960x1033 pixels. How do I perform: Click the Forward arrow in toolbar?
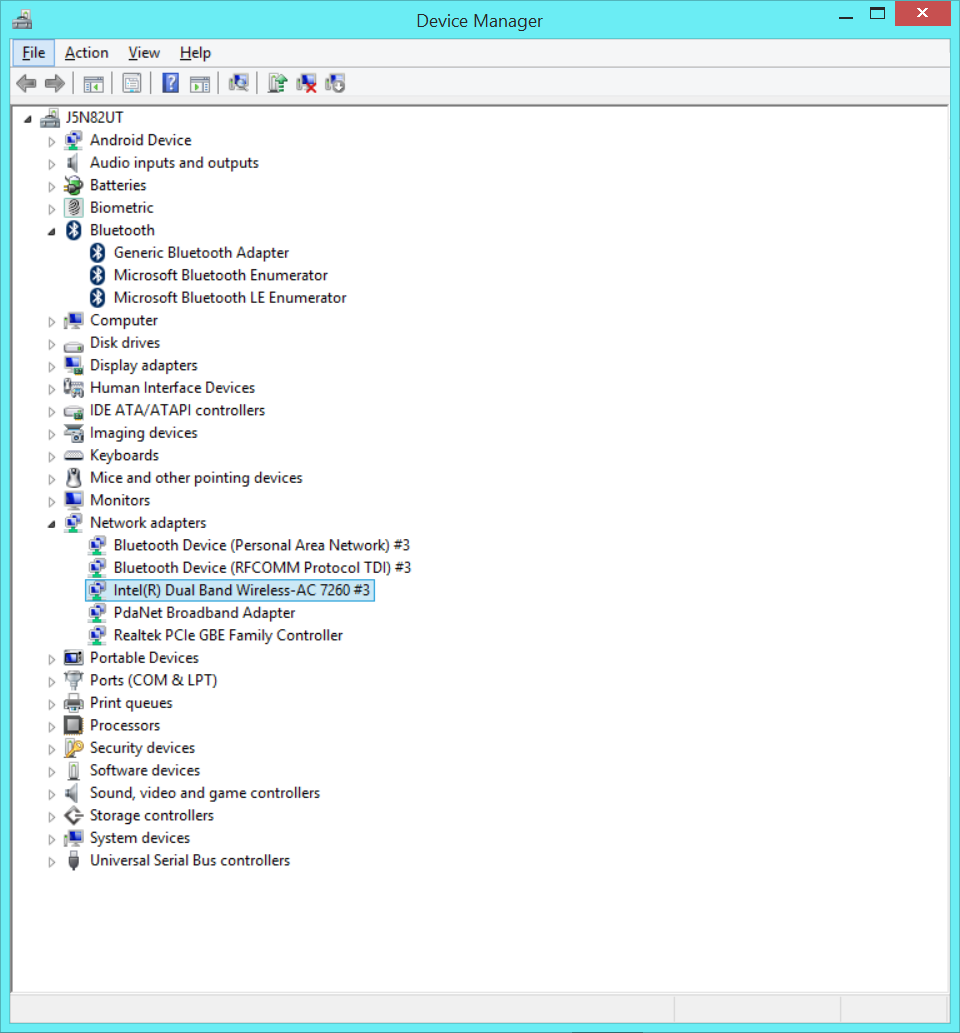(55, 84)
